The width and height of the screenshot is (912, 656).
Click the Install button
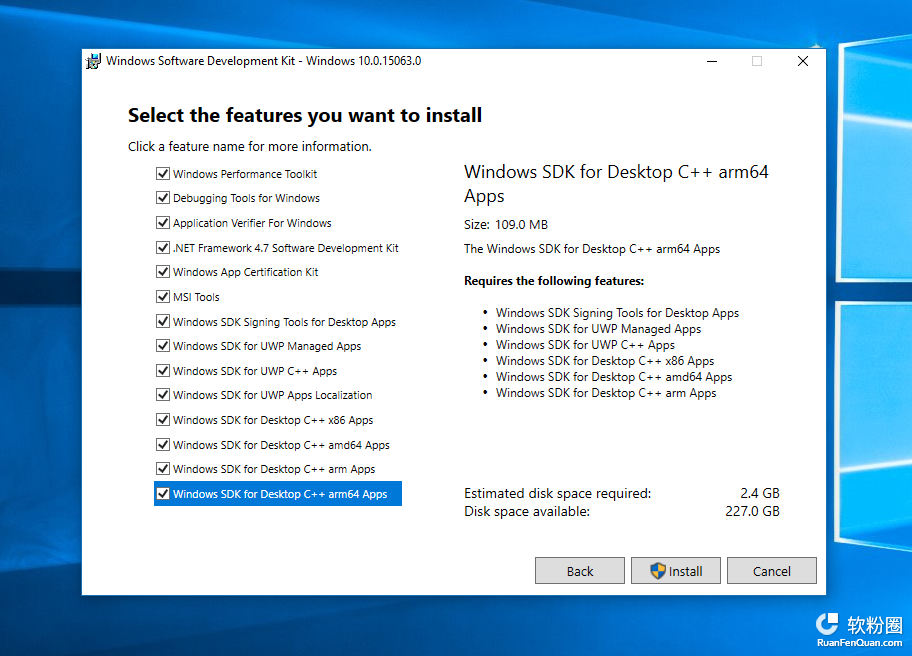[676, 570]
